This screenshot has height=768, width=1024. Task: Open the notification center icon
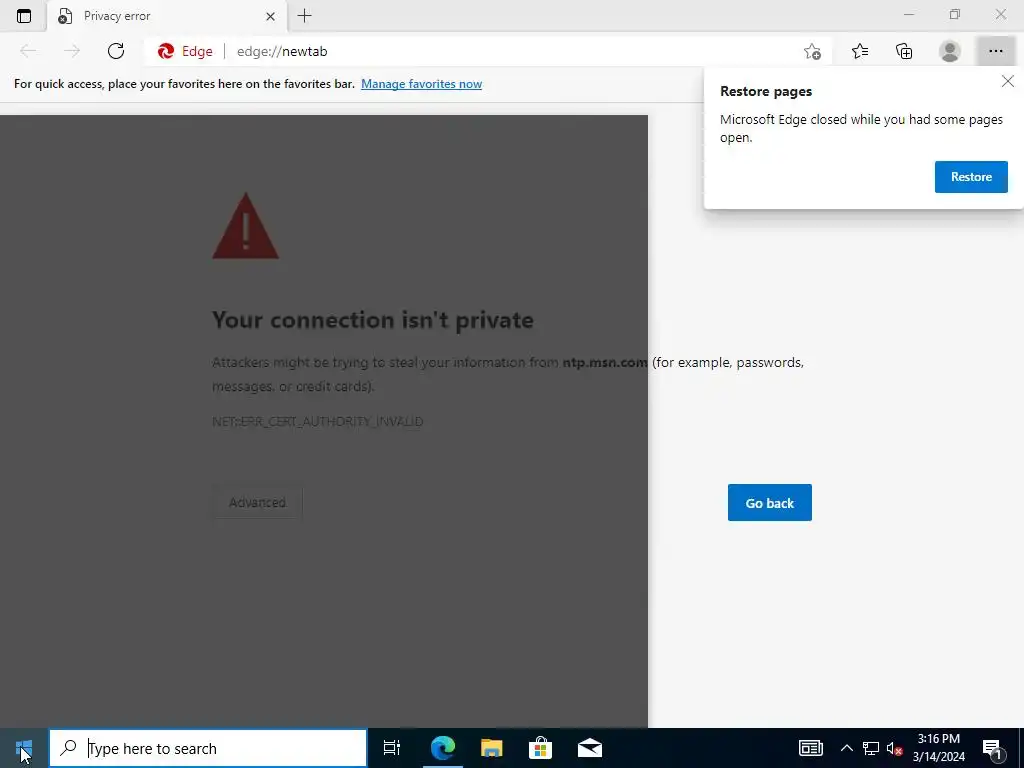pyautogui.click(x=992, y=748)
